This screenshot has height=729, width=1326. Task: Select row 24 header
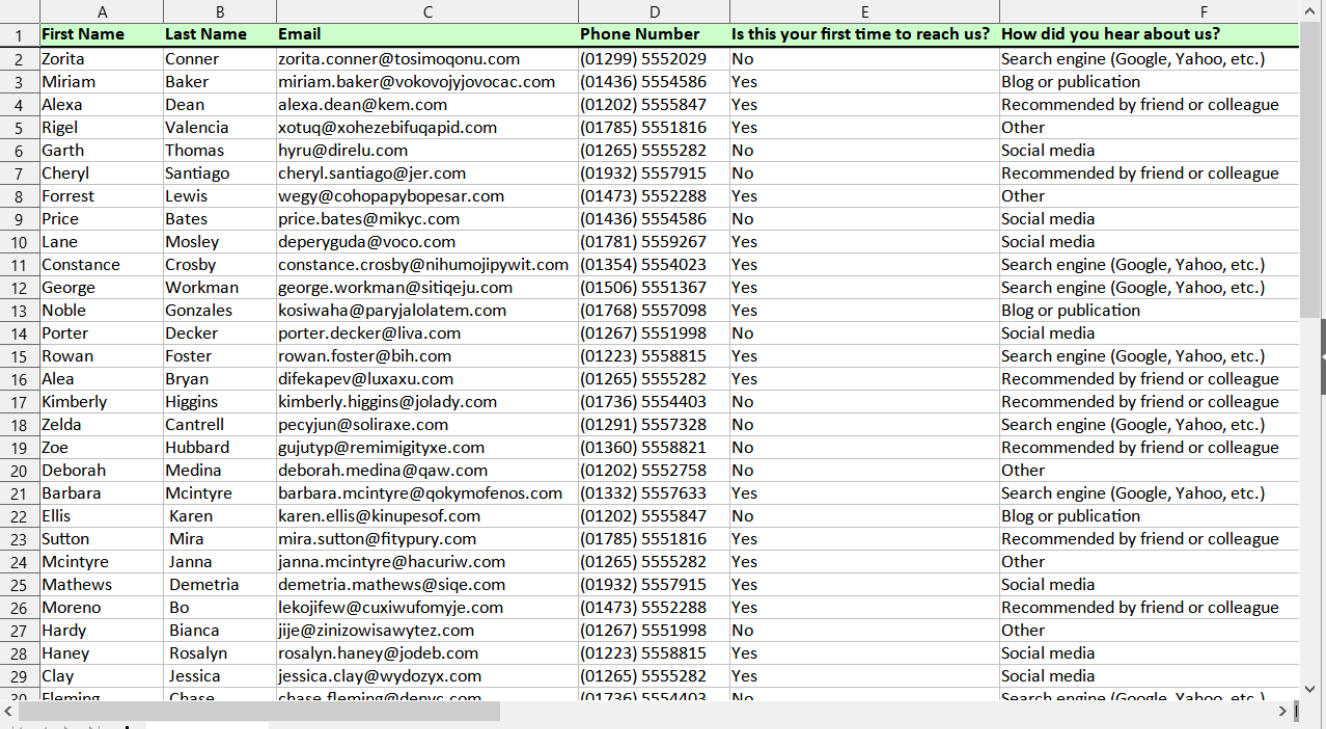click(x=19, y=562)
